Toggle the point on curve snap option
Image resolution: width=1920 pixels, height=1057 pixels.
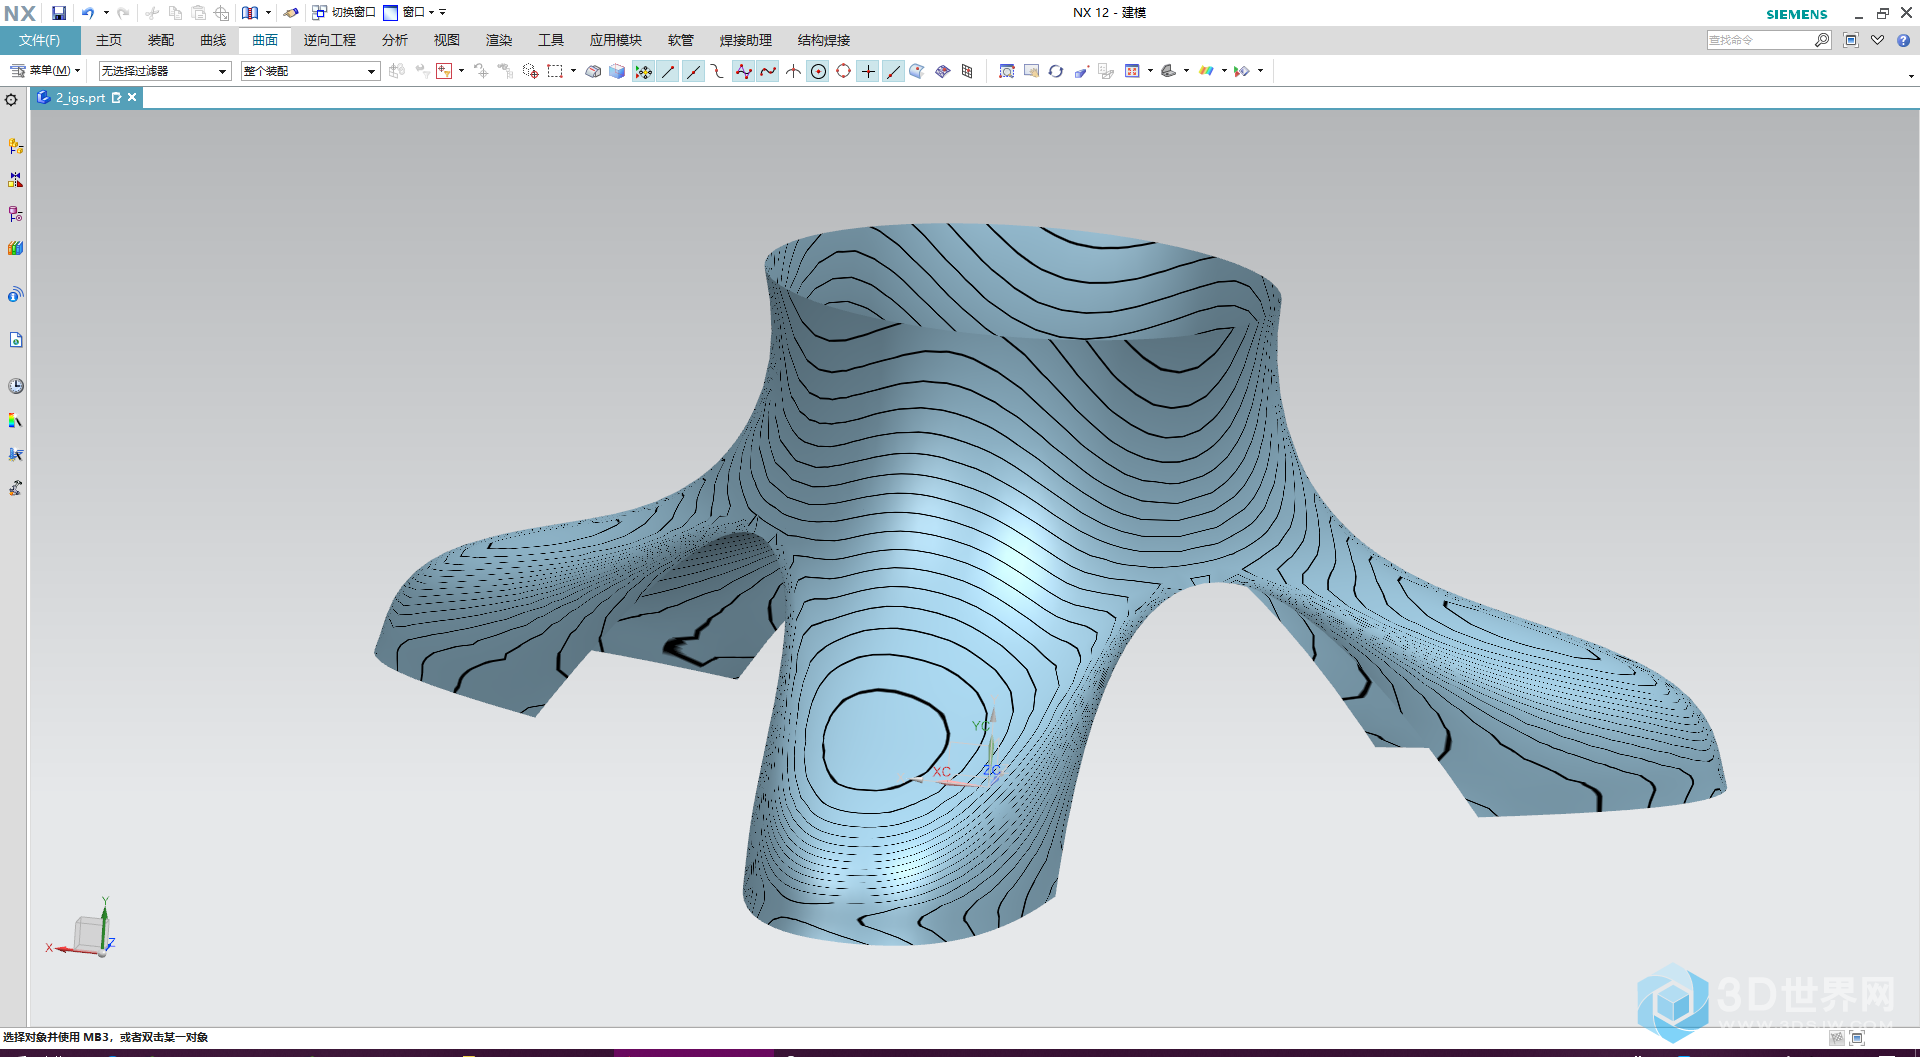point(893,71)
